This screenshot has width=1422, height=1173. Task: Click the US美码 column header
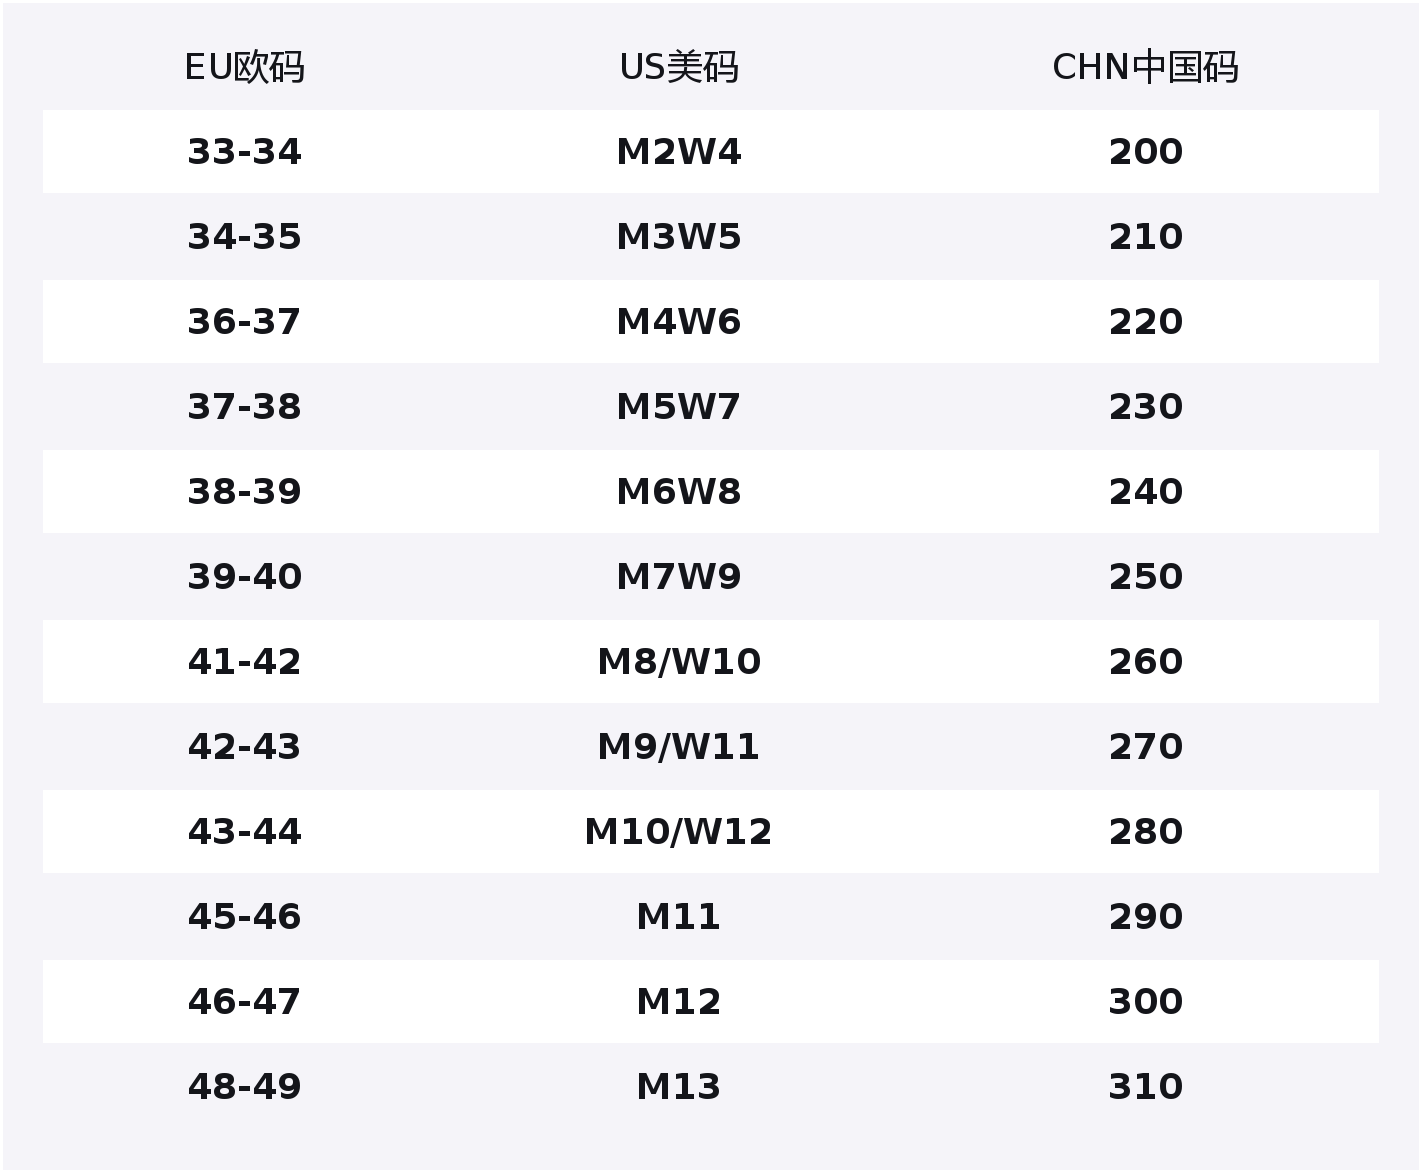pyautogui.click(x=679, y=67)
